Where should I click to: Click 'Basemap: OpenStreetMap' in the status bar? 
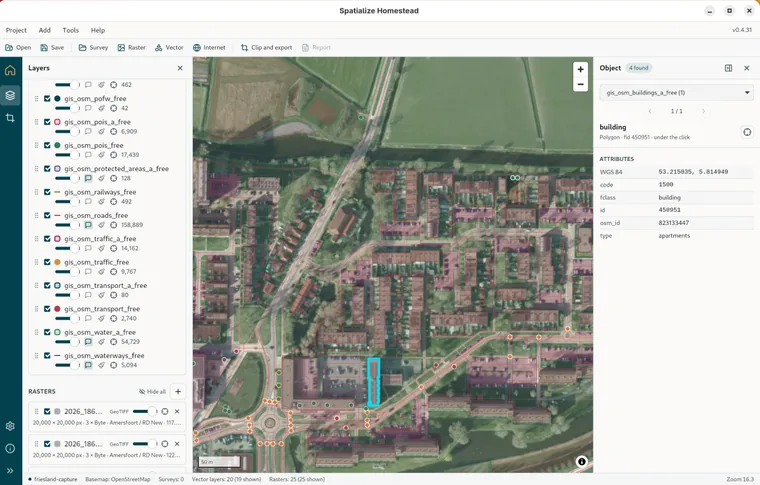(x=118, y=479)
